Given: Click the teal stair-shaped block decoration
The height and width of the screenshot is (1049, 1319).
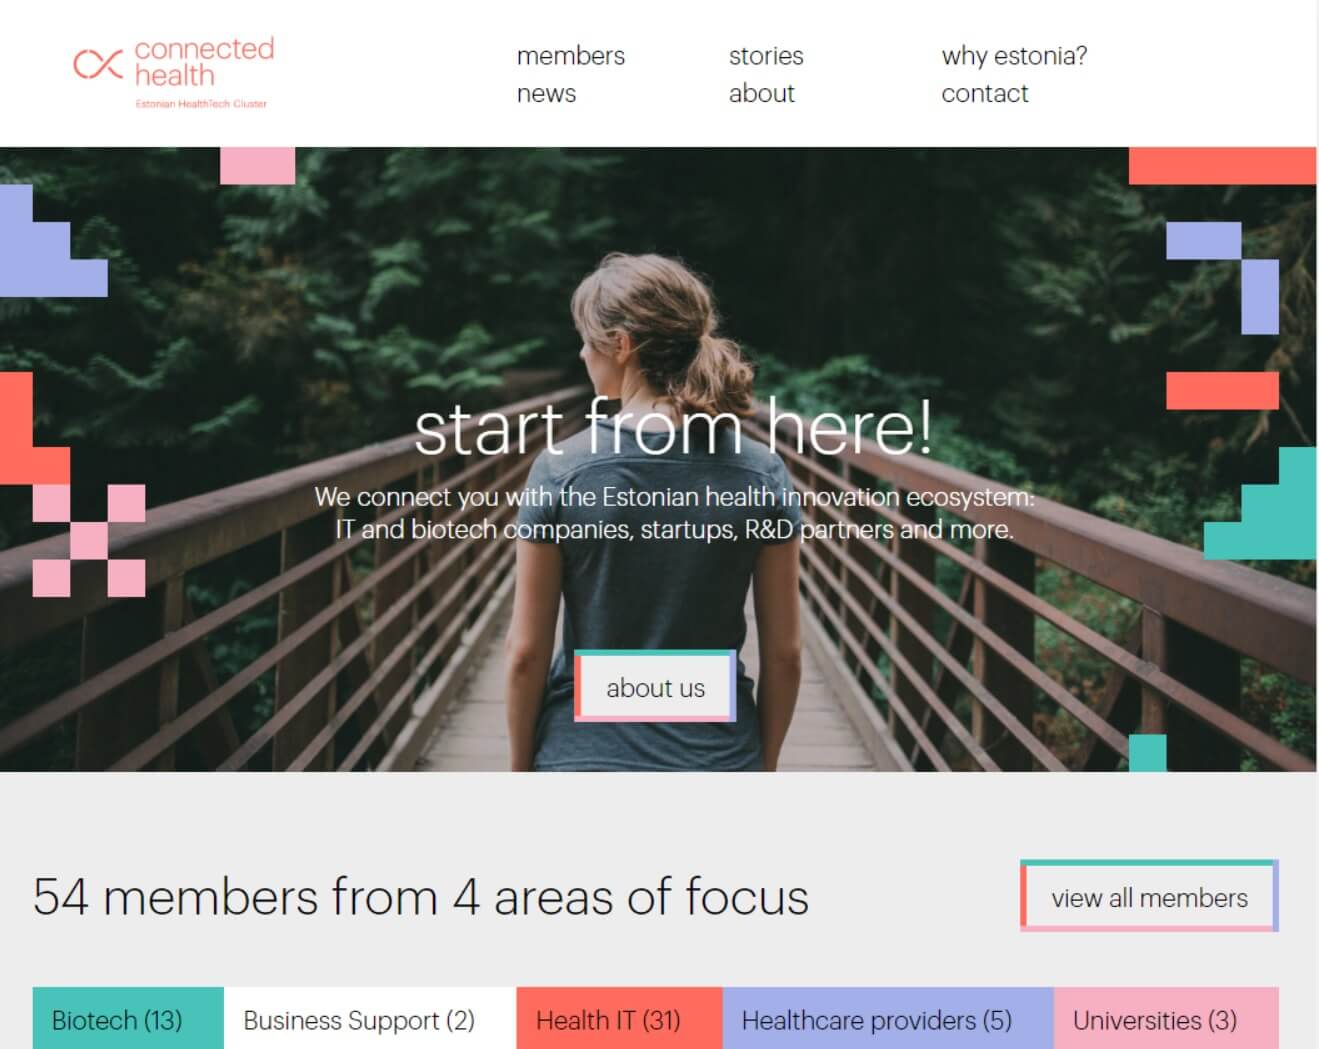Looking at the screenshot, I should (x=1260, y=503).
